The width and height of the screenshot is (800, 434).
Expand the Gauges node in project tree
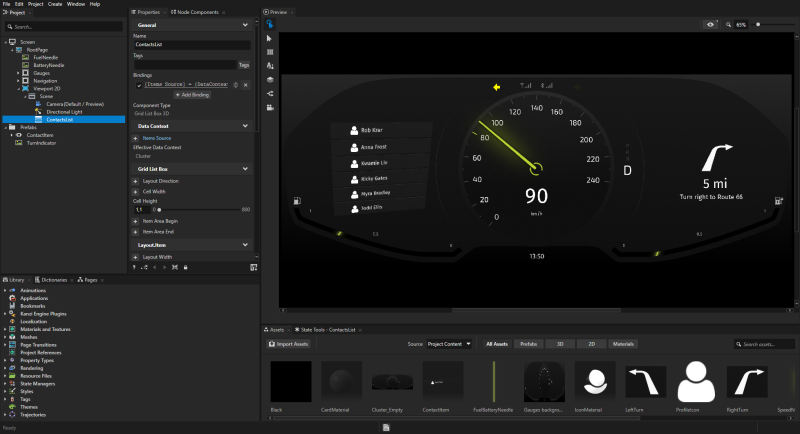coord(18,73)
